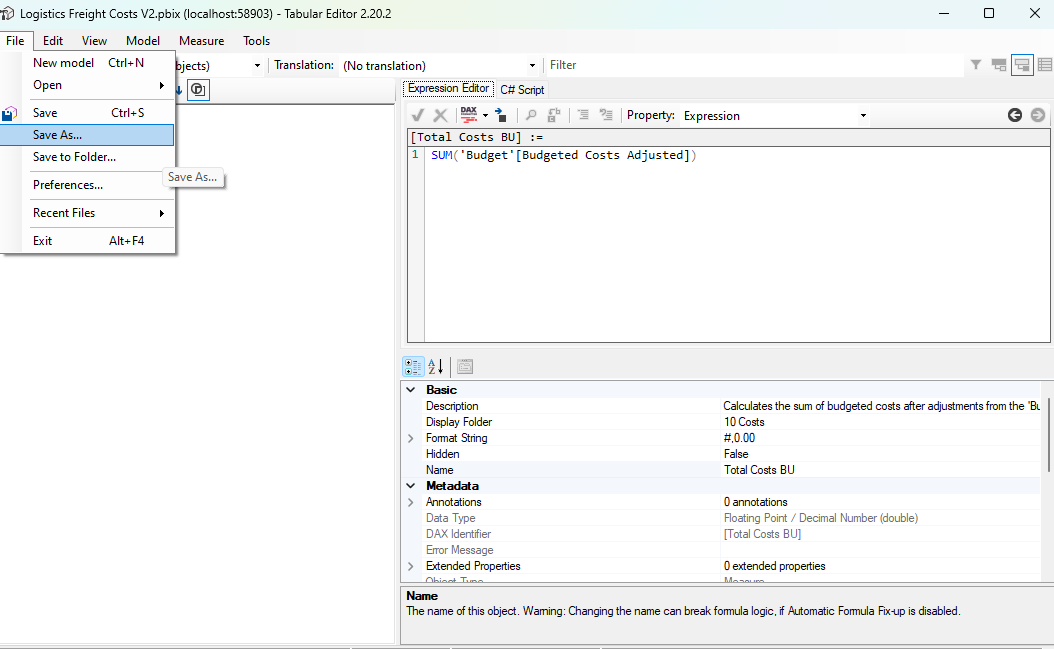Switch off the highlighted tree layout view toggle
This screenshot has height=649, width=1054.
[x=1022, y=64]
